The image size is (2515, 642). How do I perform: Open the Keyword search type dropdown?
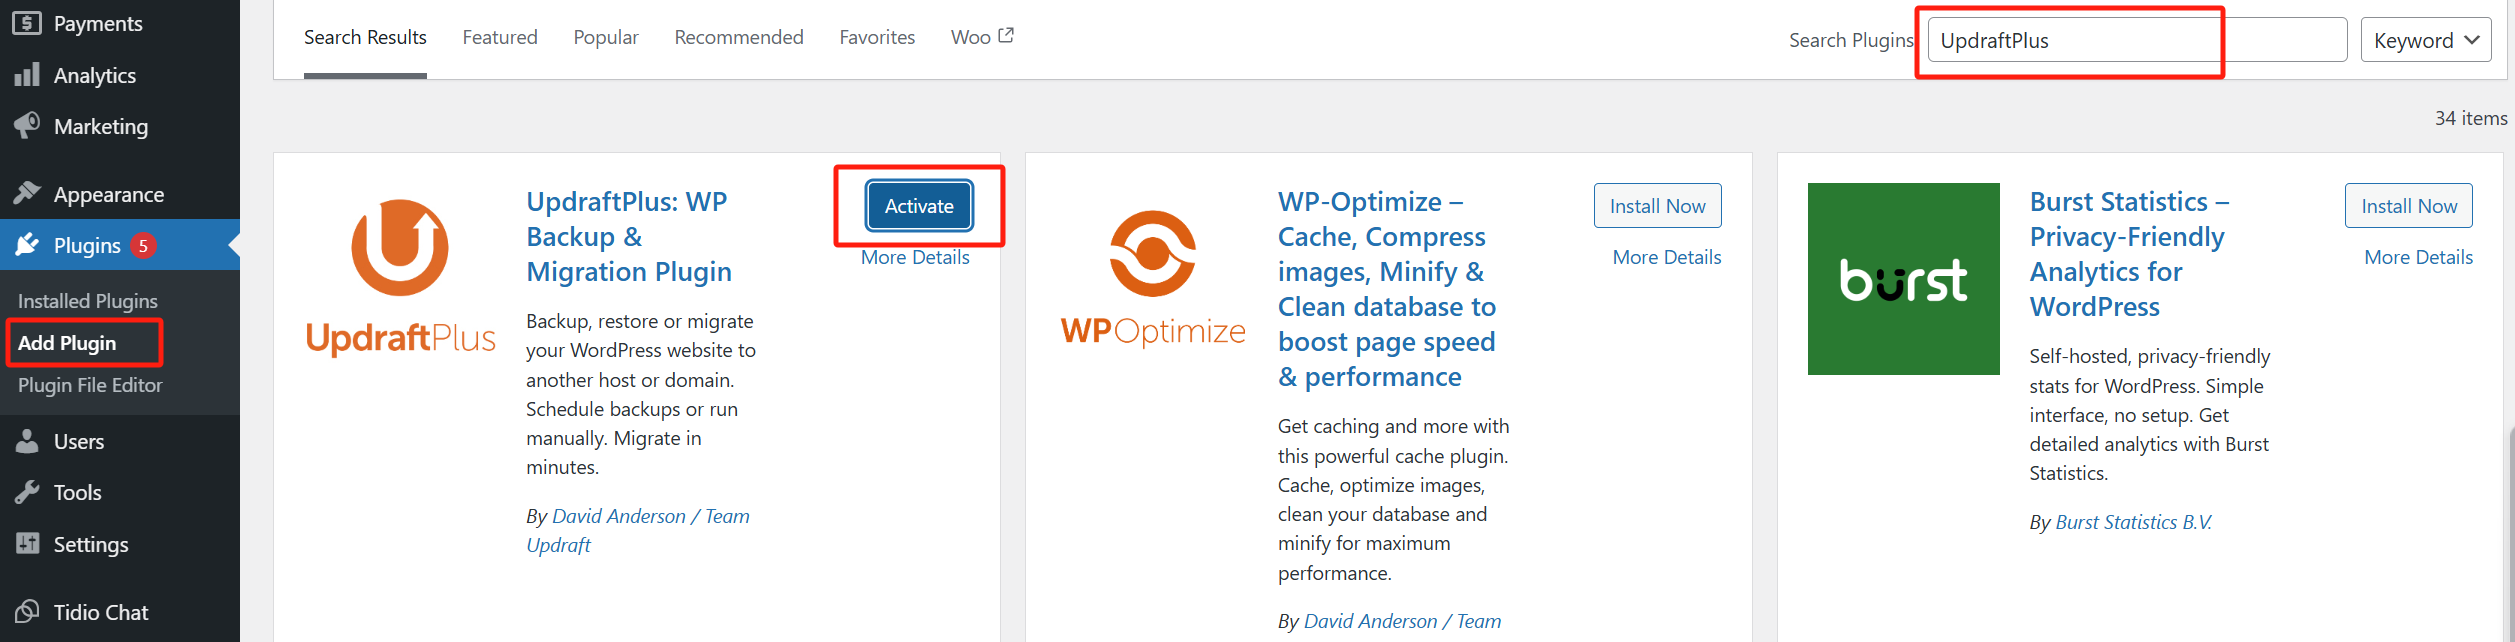click(2425, 41)
